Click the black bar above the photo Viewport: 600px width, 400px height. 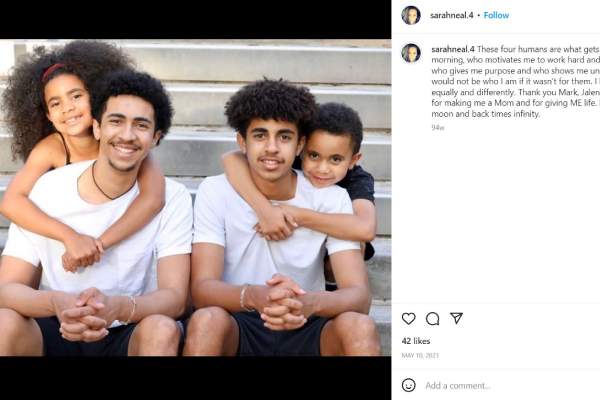coord(196,20)
